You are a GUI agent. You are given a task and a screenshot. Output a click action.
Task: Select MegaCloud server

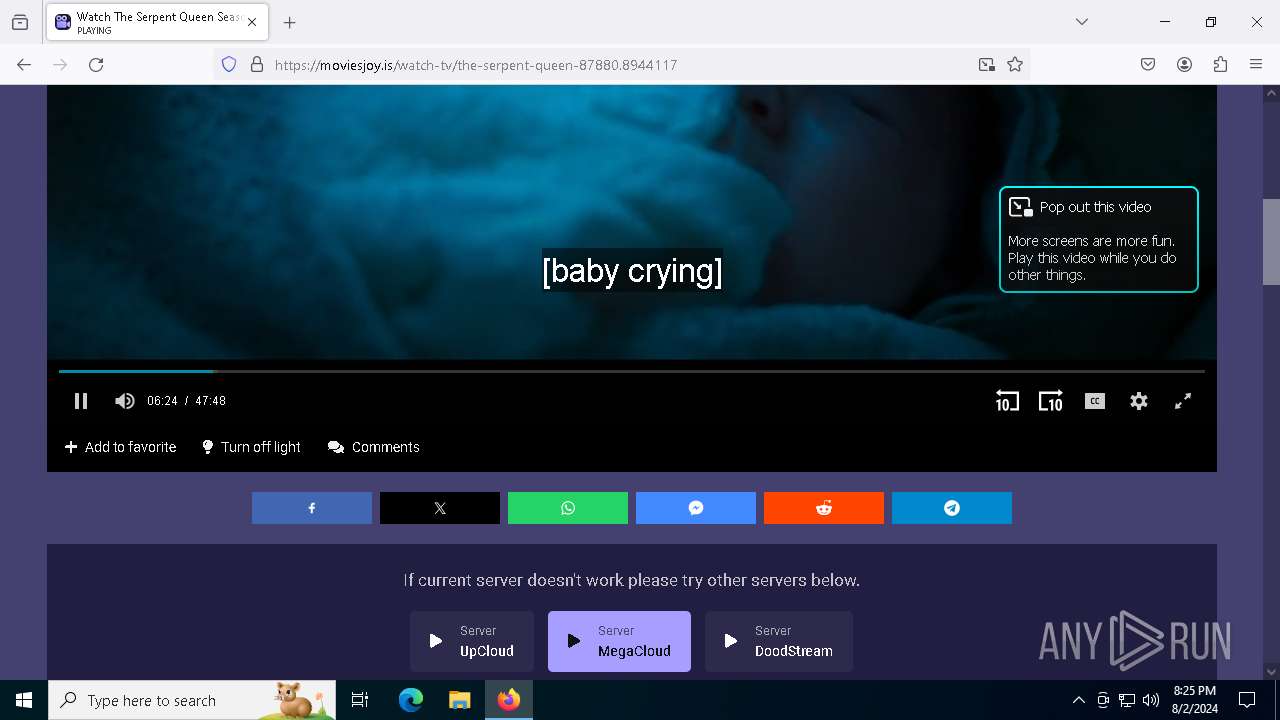pos(619,641)
